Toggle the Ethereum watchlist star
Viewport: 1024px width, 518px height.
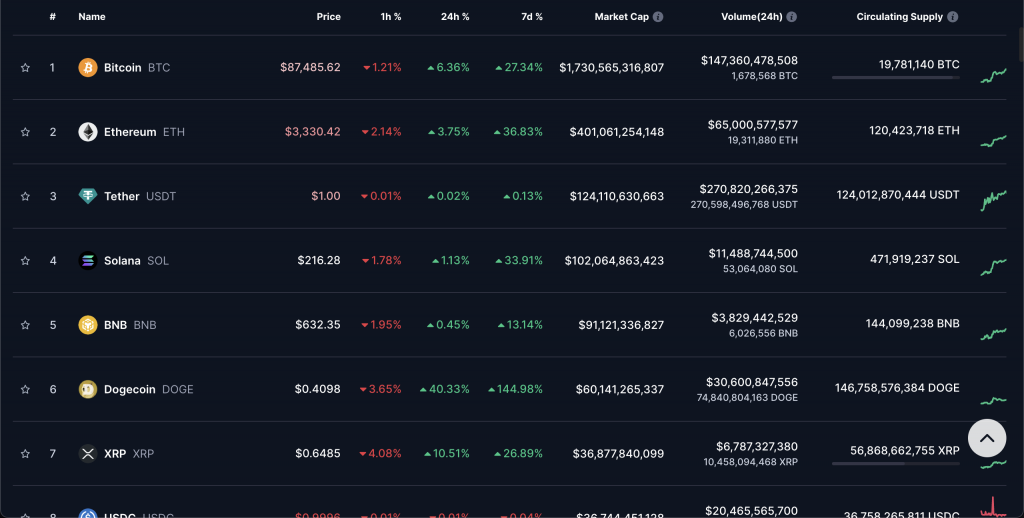pyautogui.click(x=25, y=132)
